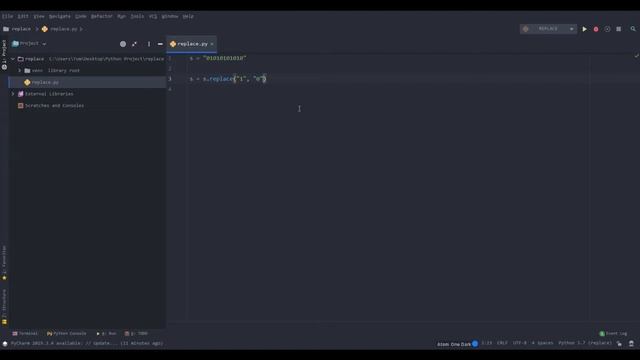This screenshot has height=360, width=640.
Task: Open the Run menu
Action: pos(121,16)
